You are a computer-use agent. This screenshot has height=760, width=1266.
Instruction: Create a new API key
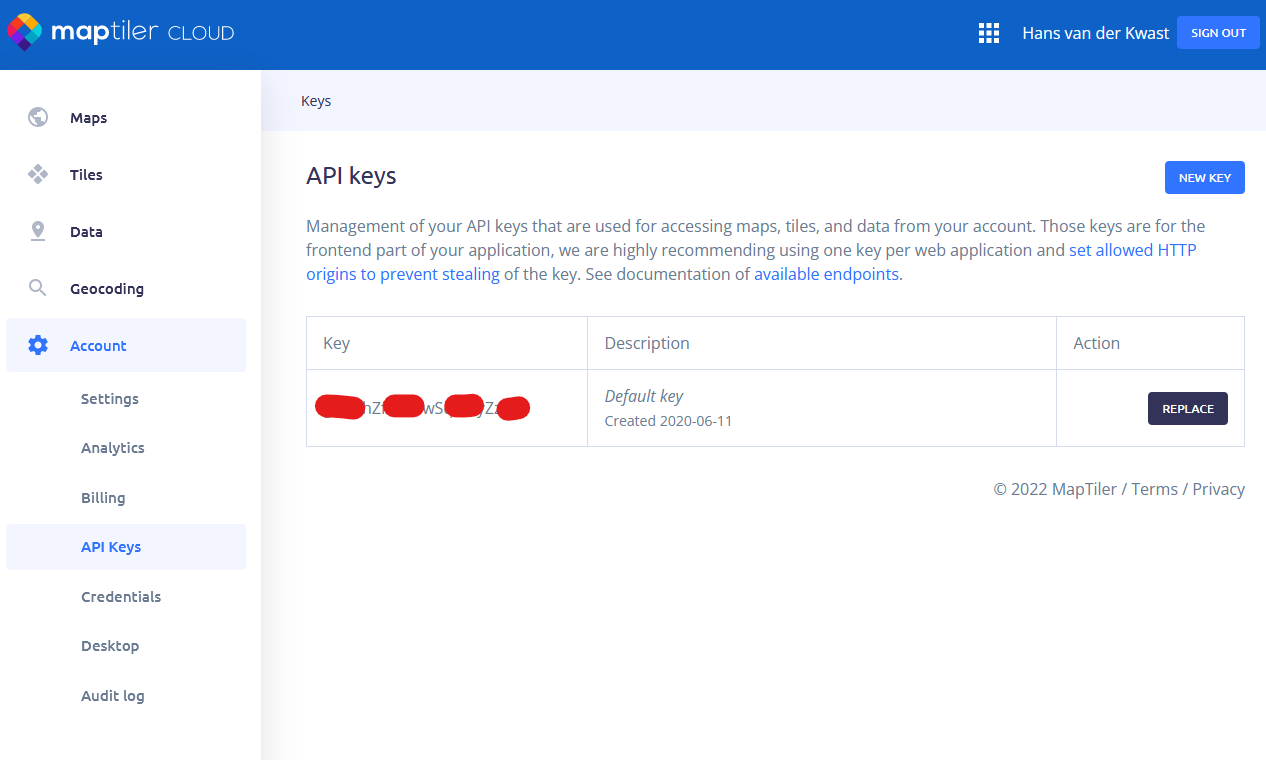point(1205,178)
